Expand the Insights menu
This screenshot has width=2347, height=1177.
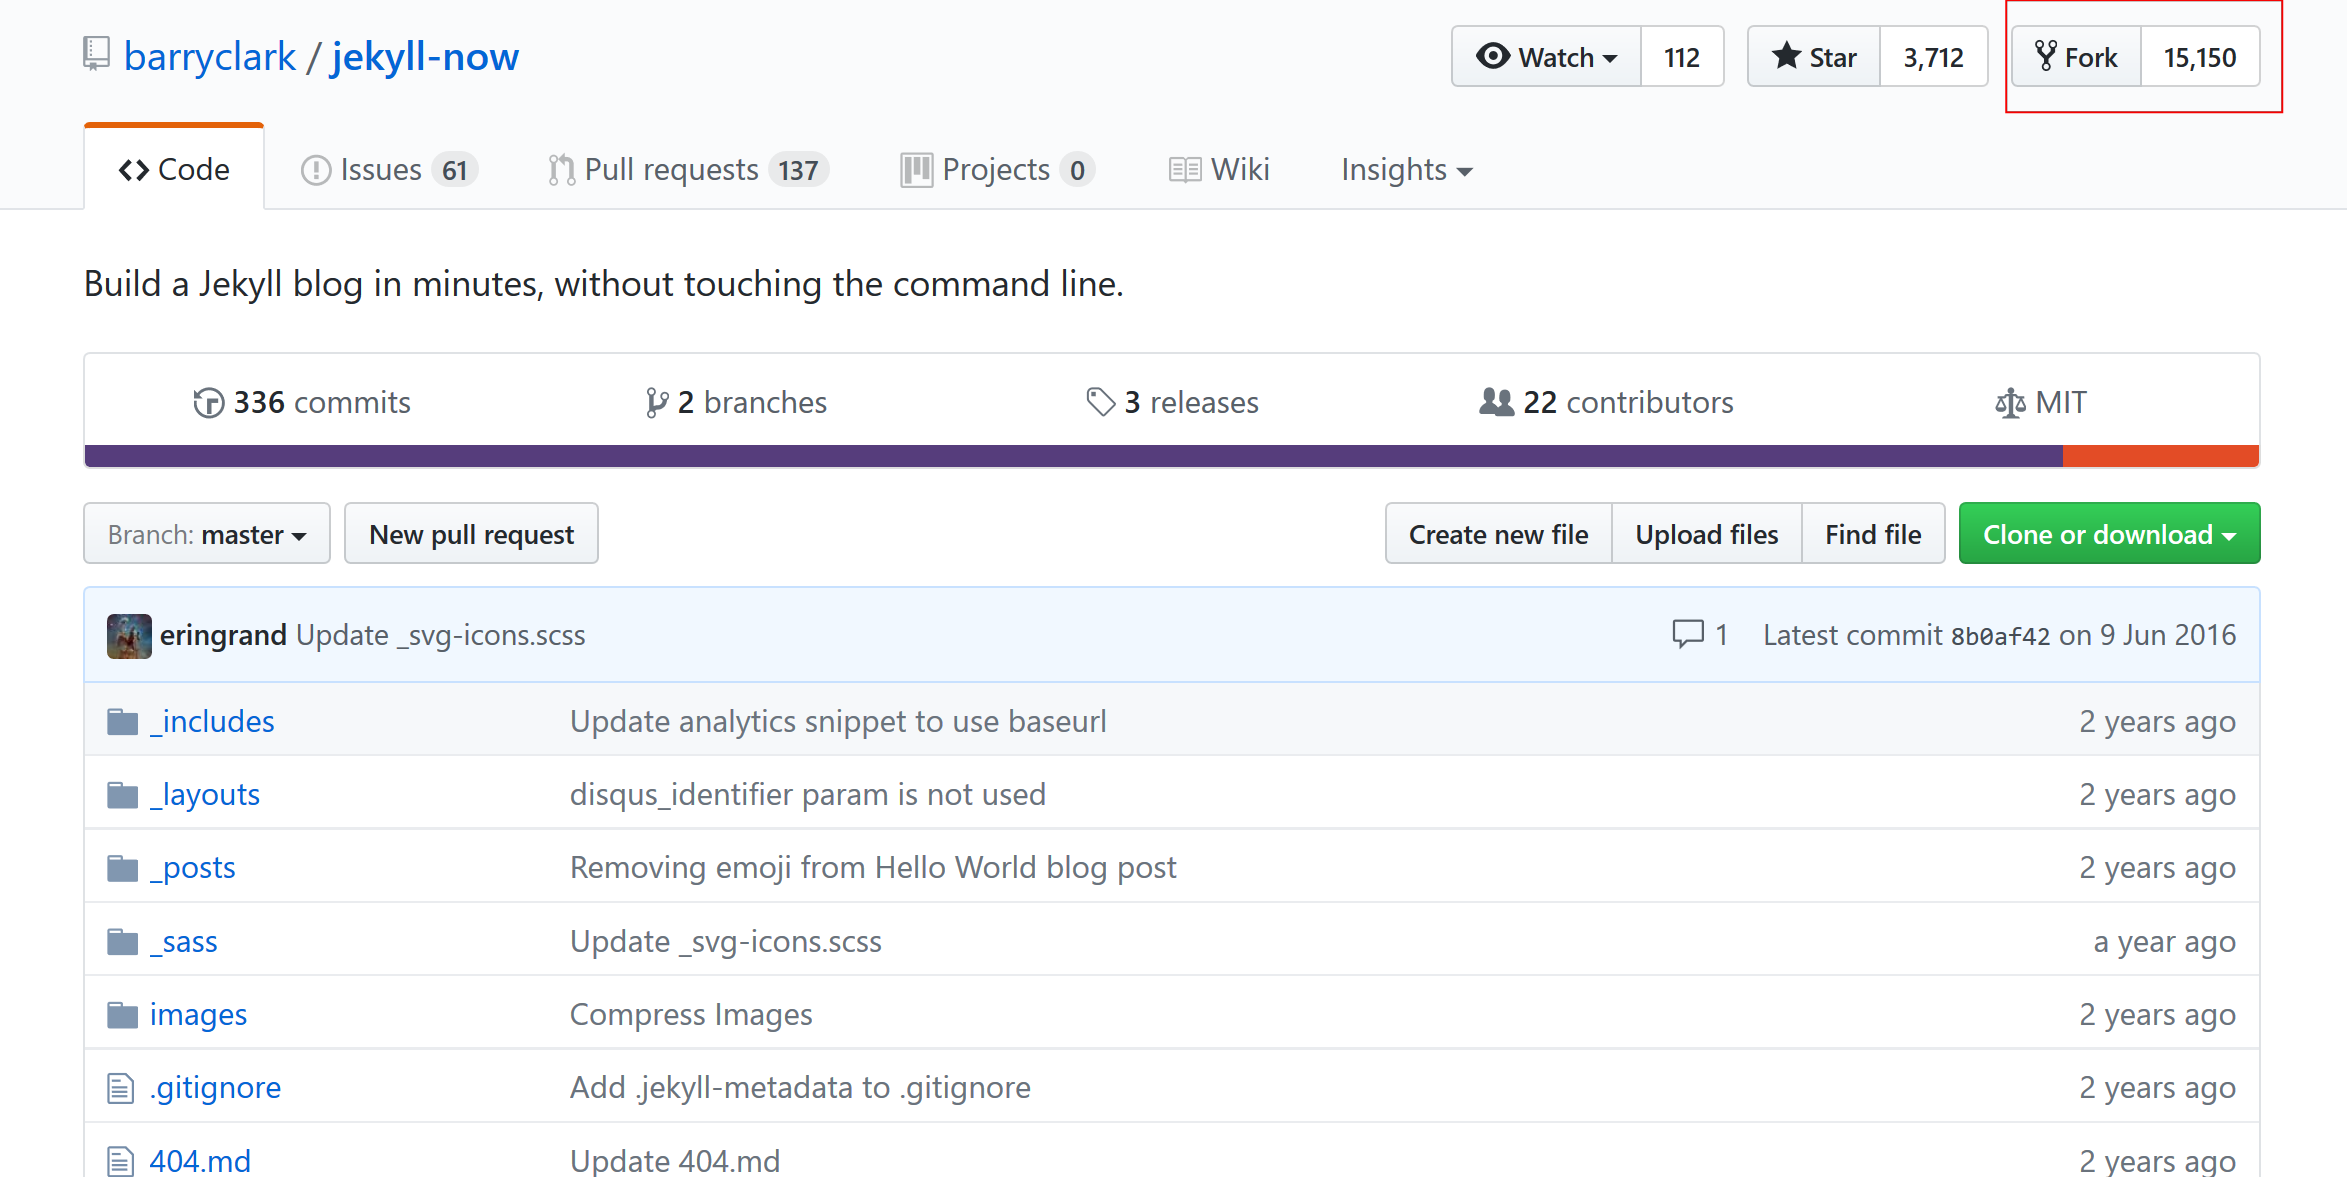(1405, 170)
